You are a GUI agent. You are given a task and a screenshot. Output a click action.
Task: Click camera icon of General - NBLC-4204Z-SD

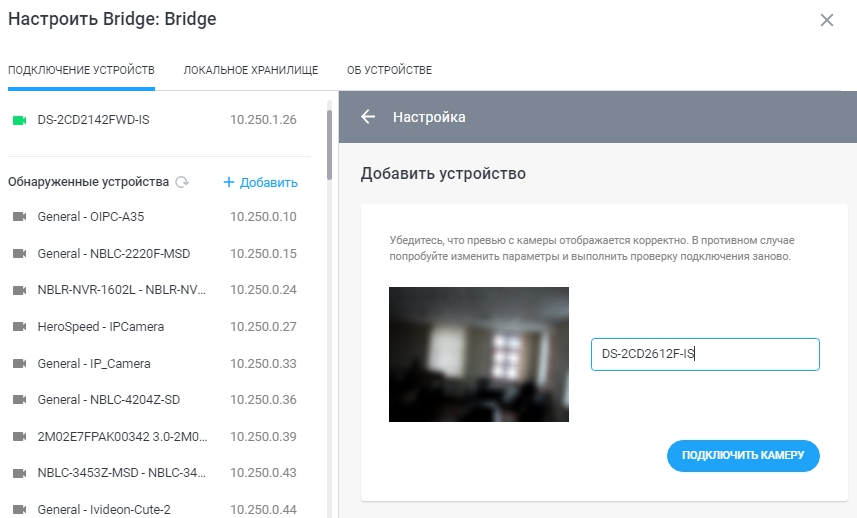coord(20,400)
